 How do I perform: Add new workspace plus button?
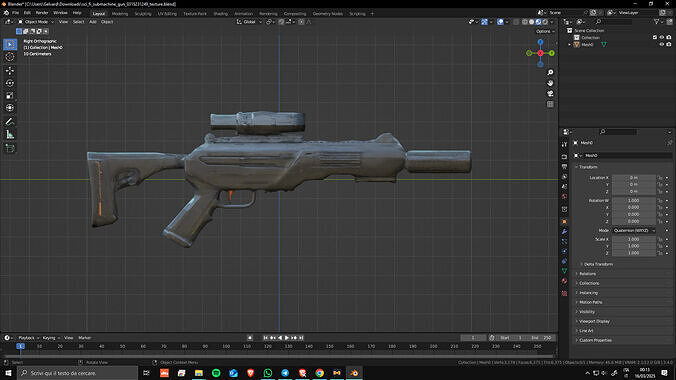pos(372,14)
